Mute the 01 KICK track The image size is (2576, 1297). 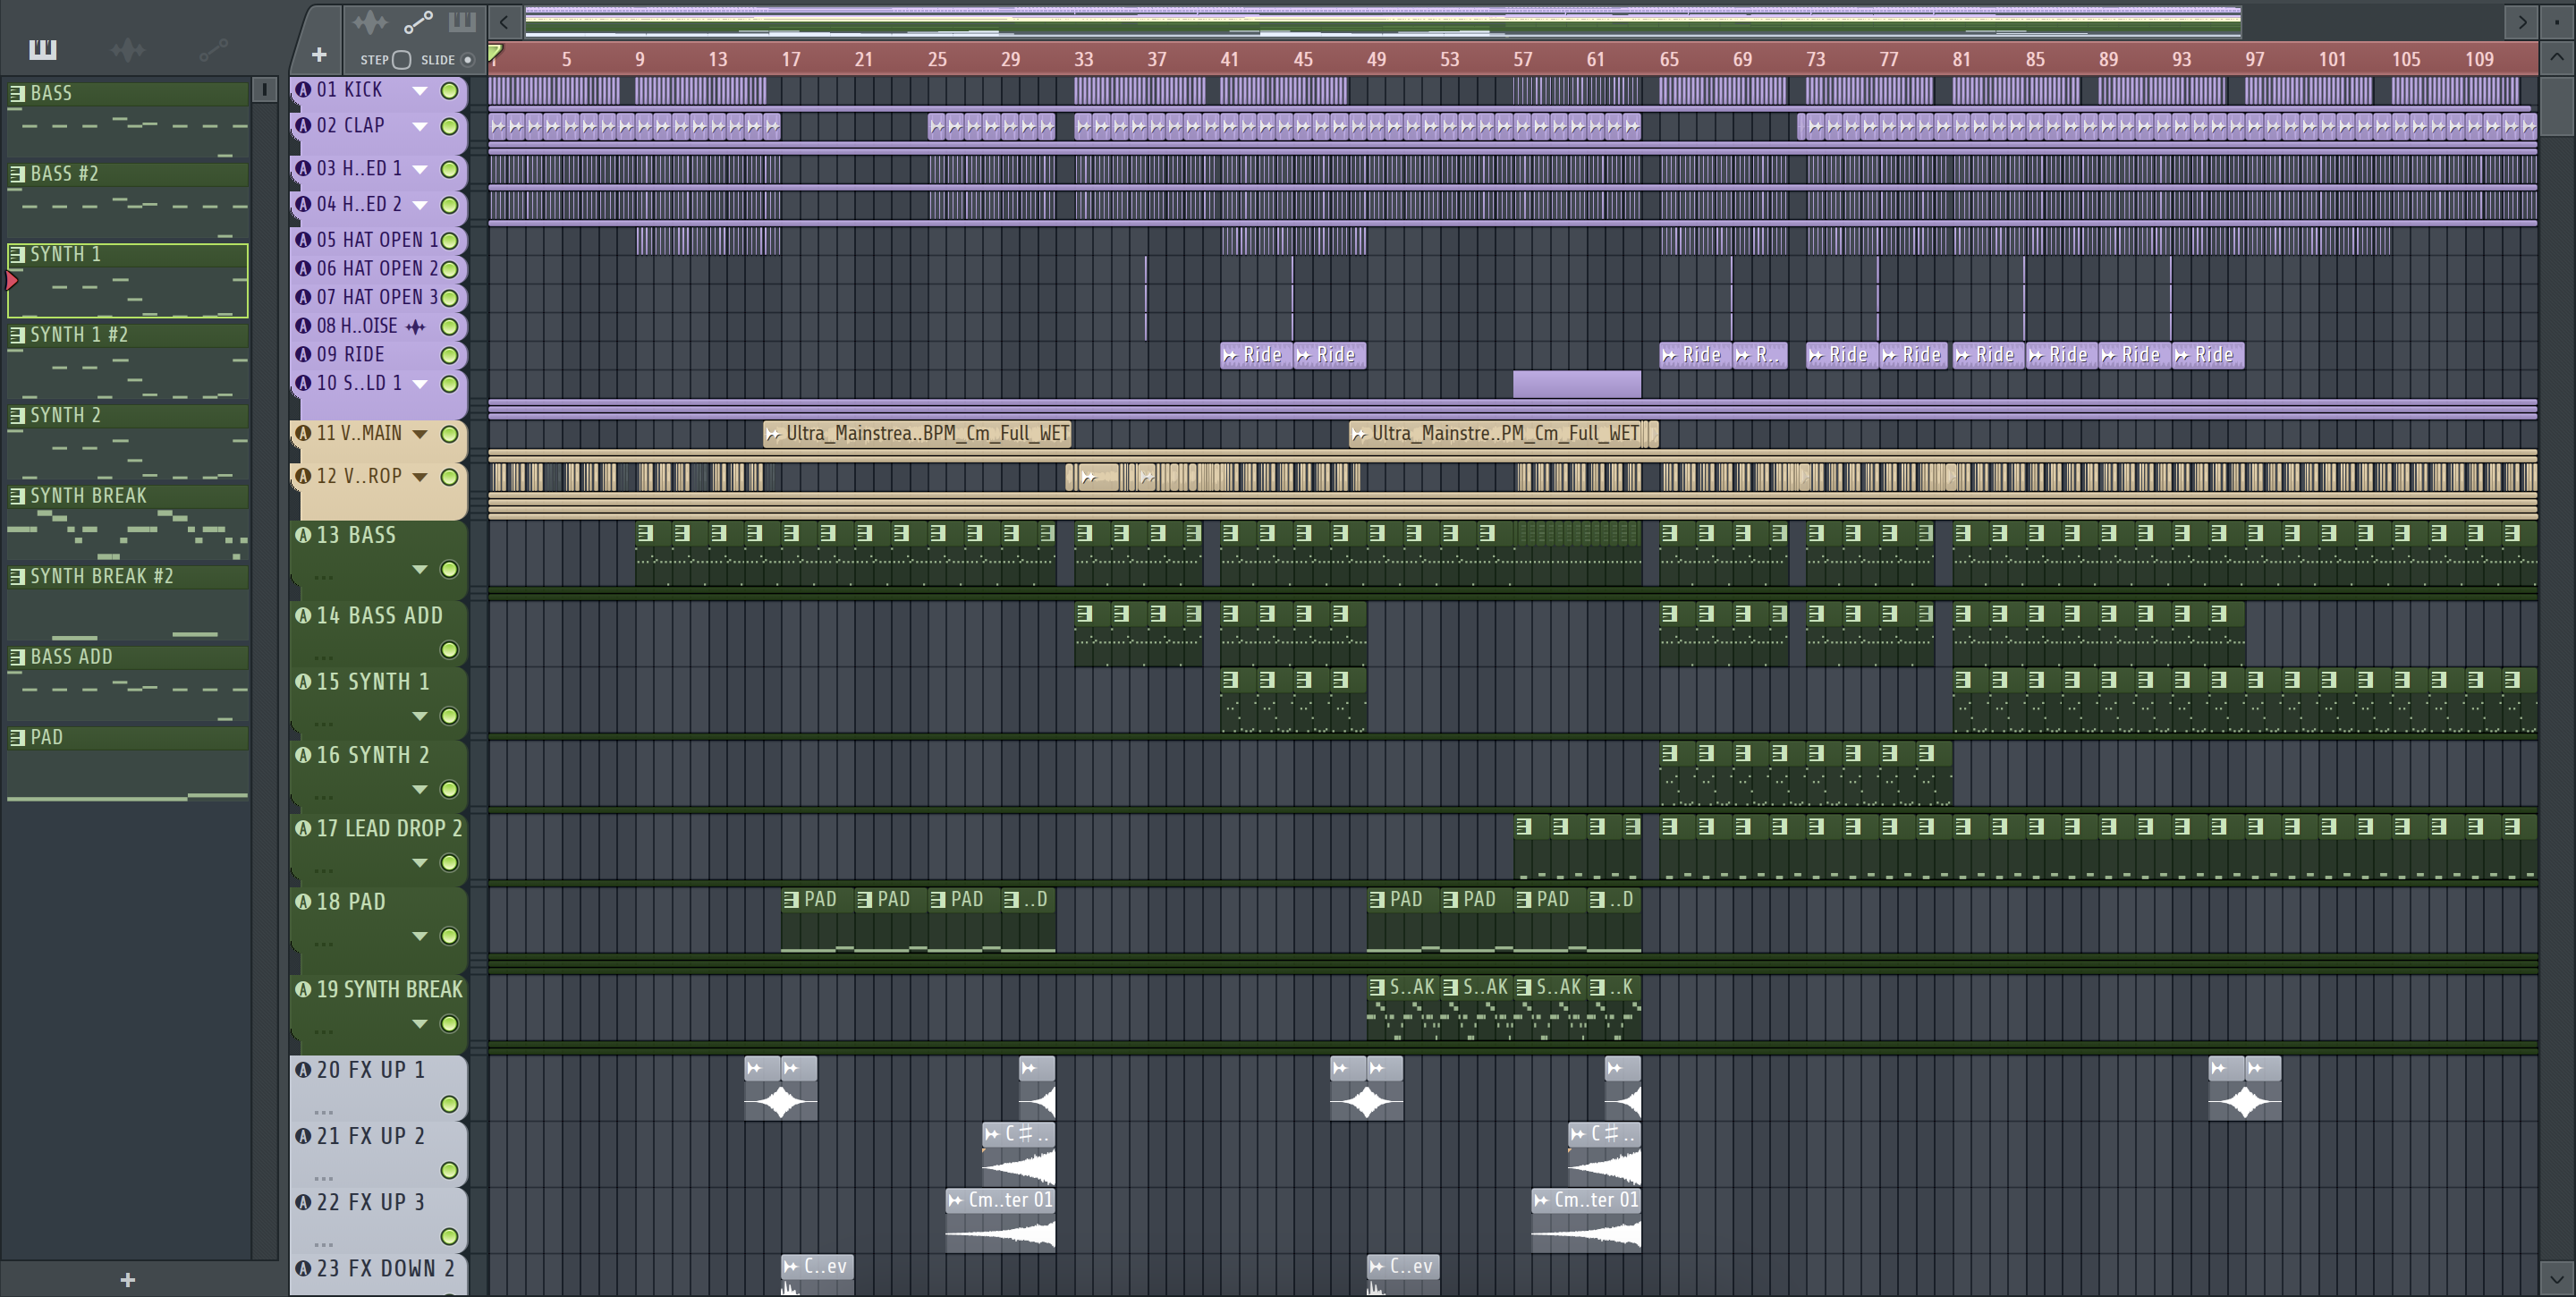click(450, 91)
